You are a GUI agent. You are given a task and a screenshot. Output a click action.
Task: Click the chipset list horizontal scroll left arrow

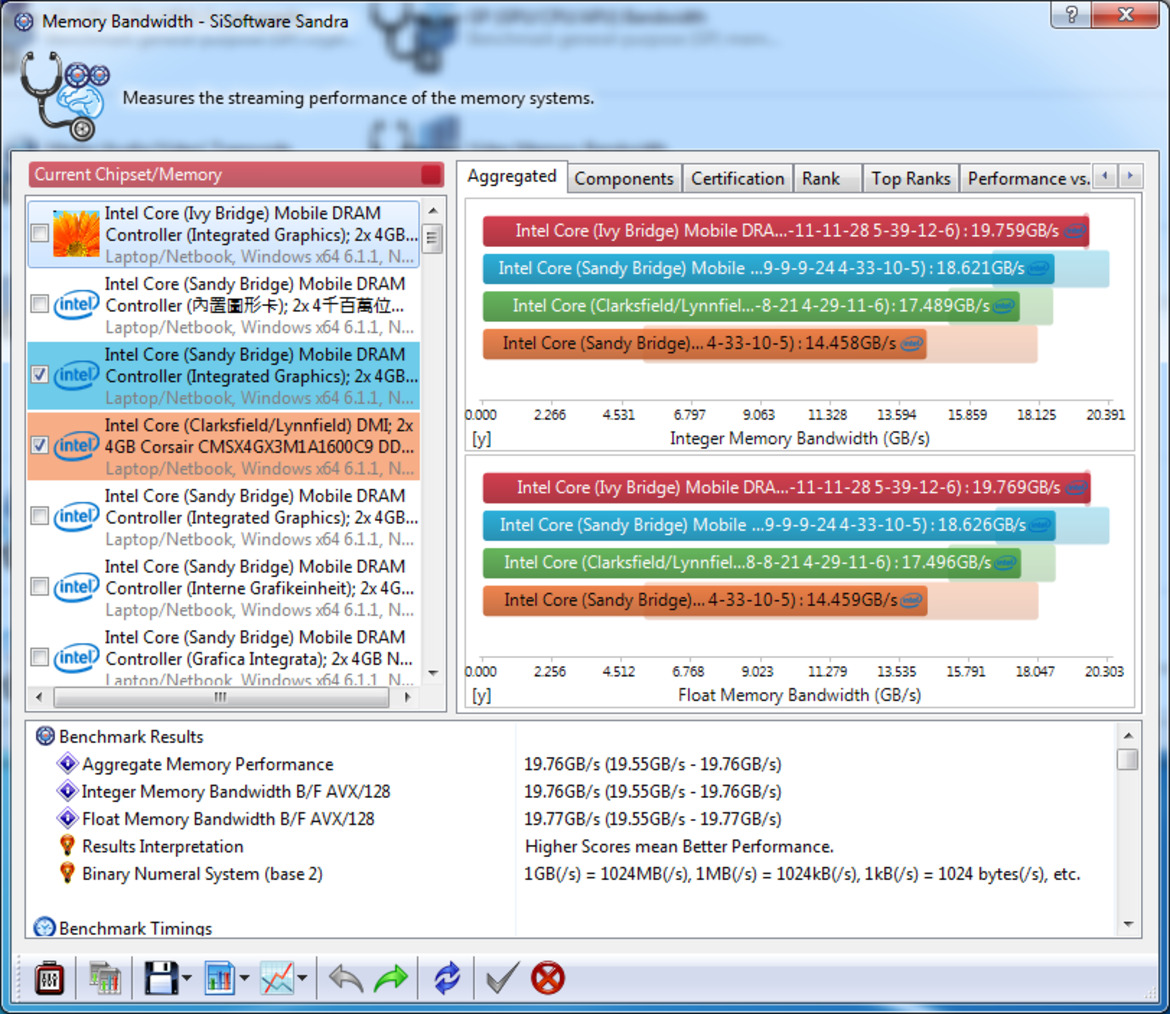[x=40, y=697]
